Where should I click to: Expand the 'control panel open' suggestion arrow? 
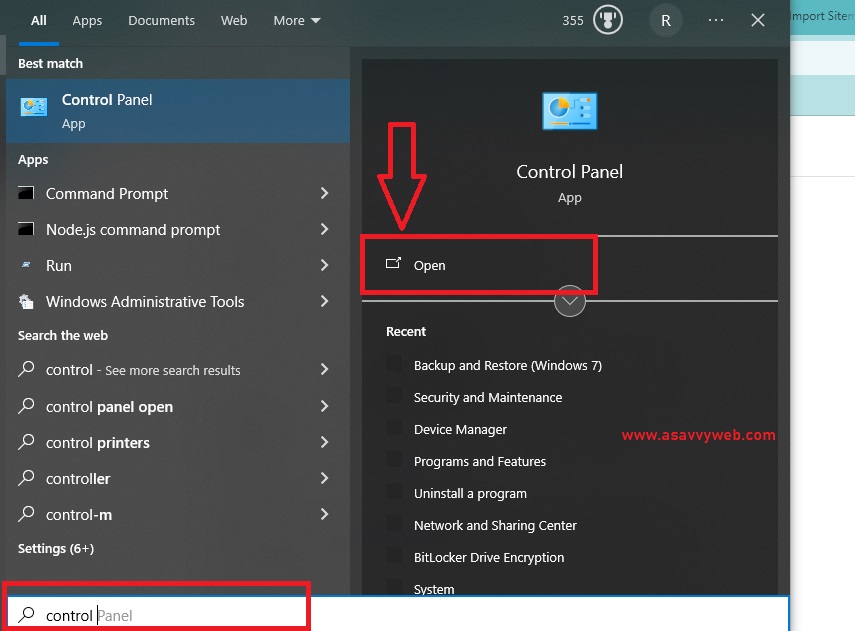(324, 406)
